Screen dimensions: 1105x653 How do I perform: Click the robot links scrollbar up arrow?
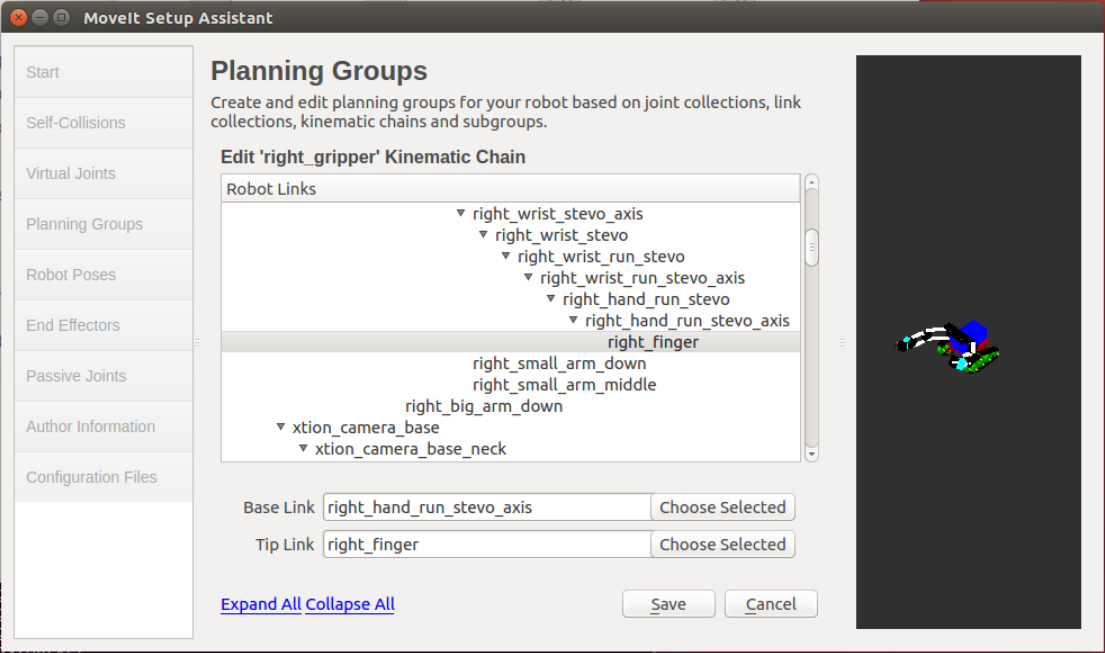812,182
